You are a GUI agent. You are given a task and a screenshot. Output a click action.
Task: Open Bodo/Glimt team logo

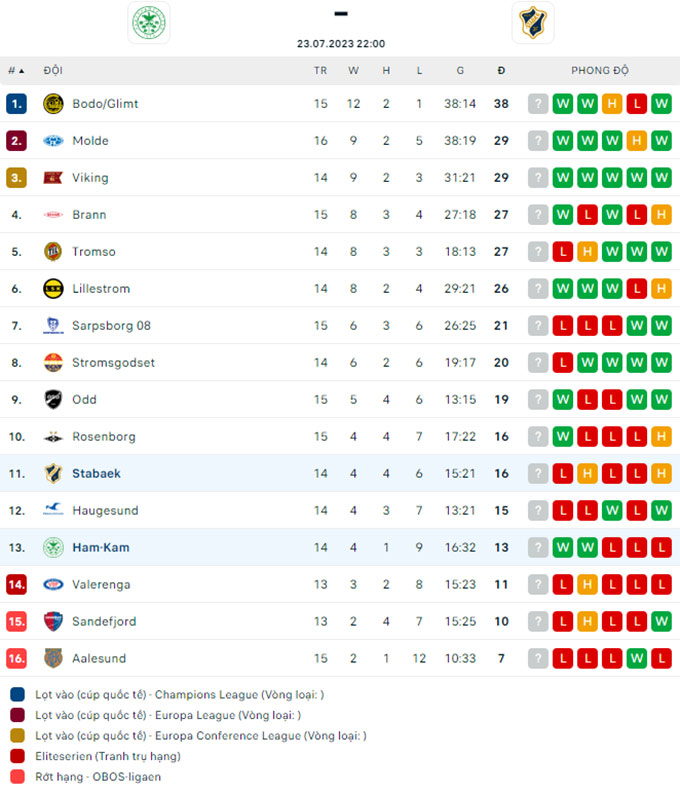(x=53, y=104)
